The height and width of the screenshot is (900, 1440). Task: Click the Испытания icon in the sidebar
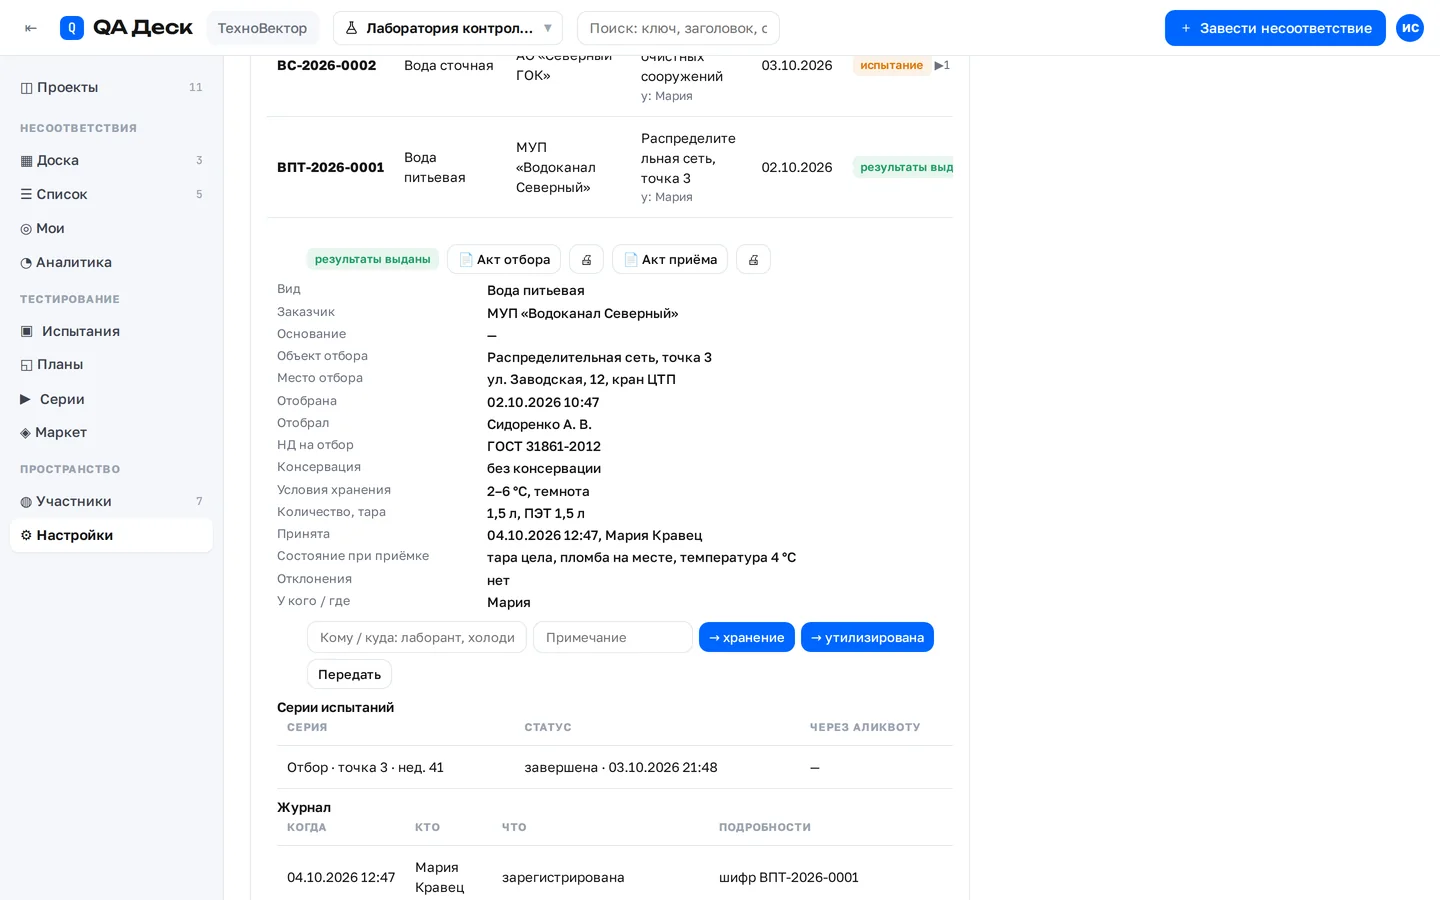click(x=27, y=332)
